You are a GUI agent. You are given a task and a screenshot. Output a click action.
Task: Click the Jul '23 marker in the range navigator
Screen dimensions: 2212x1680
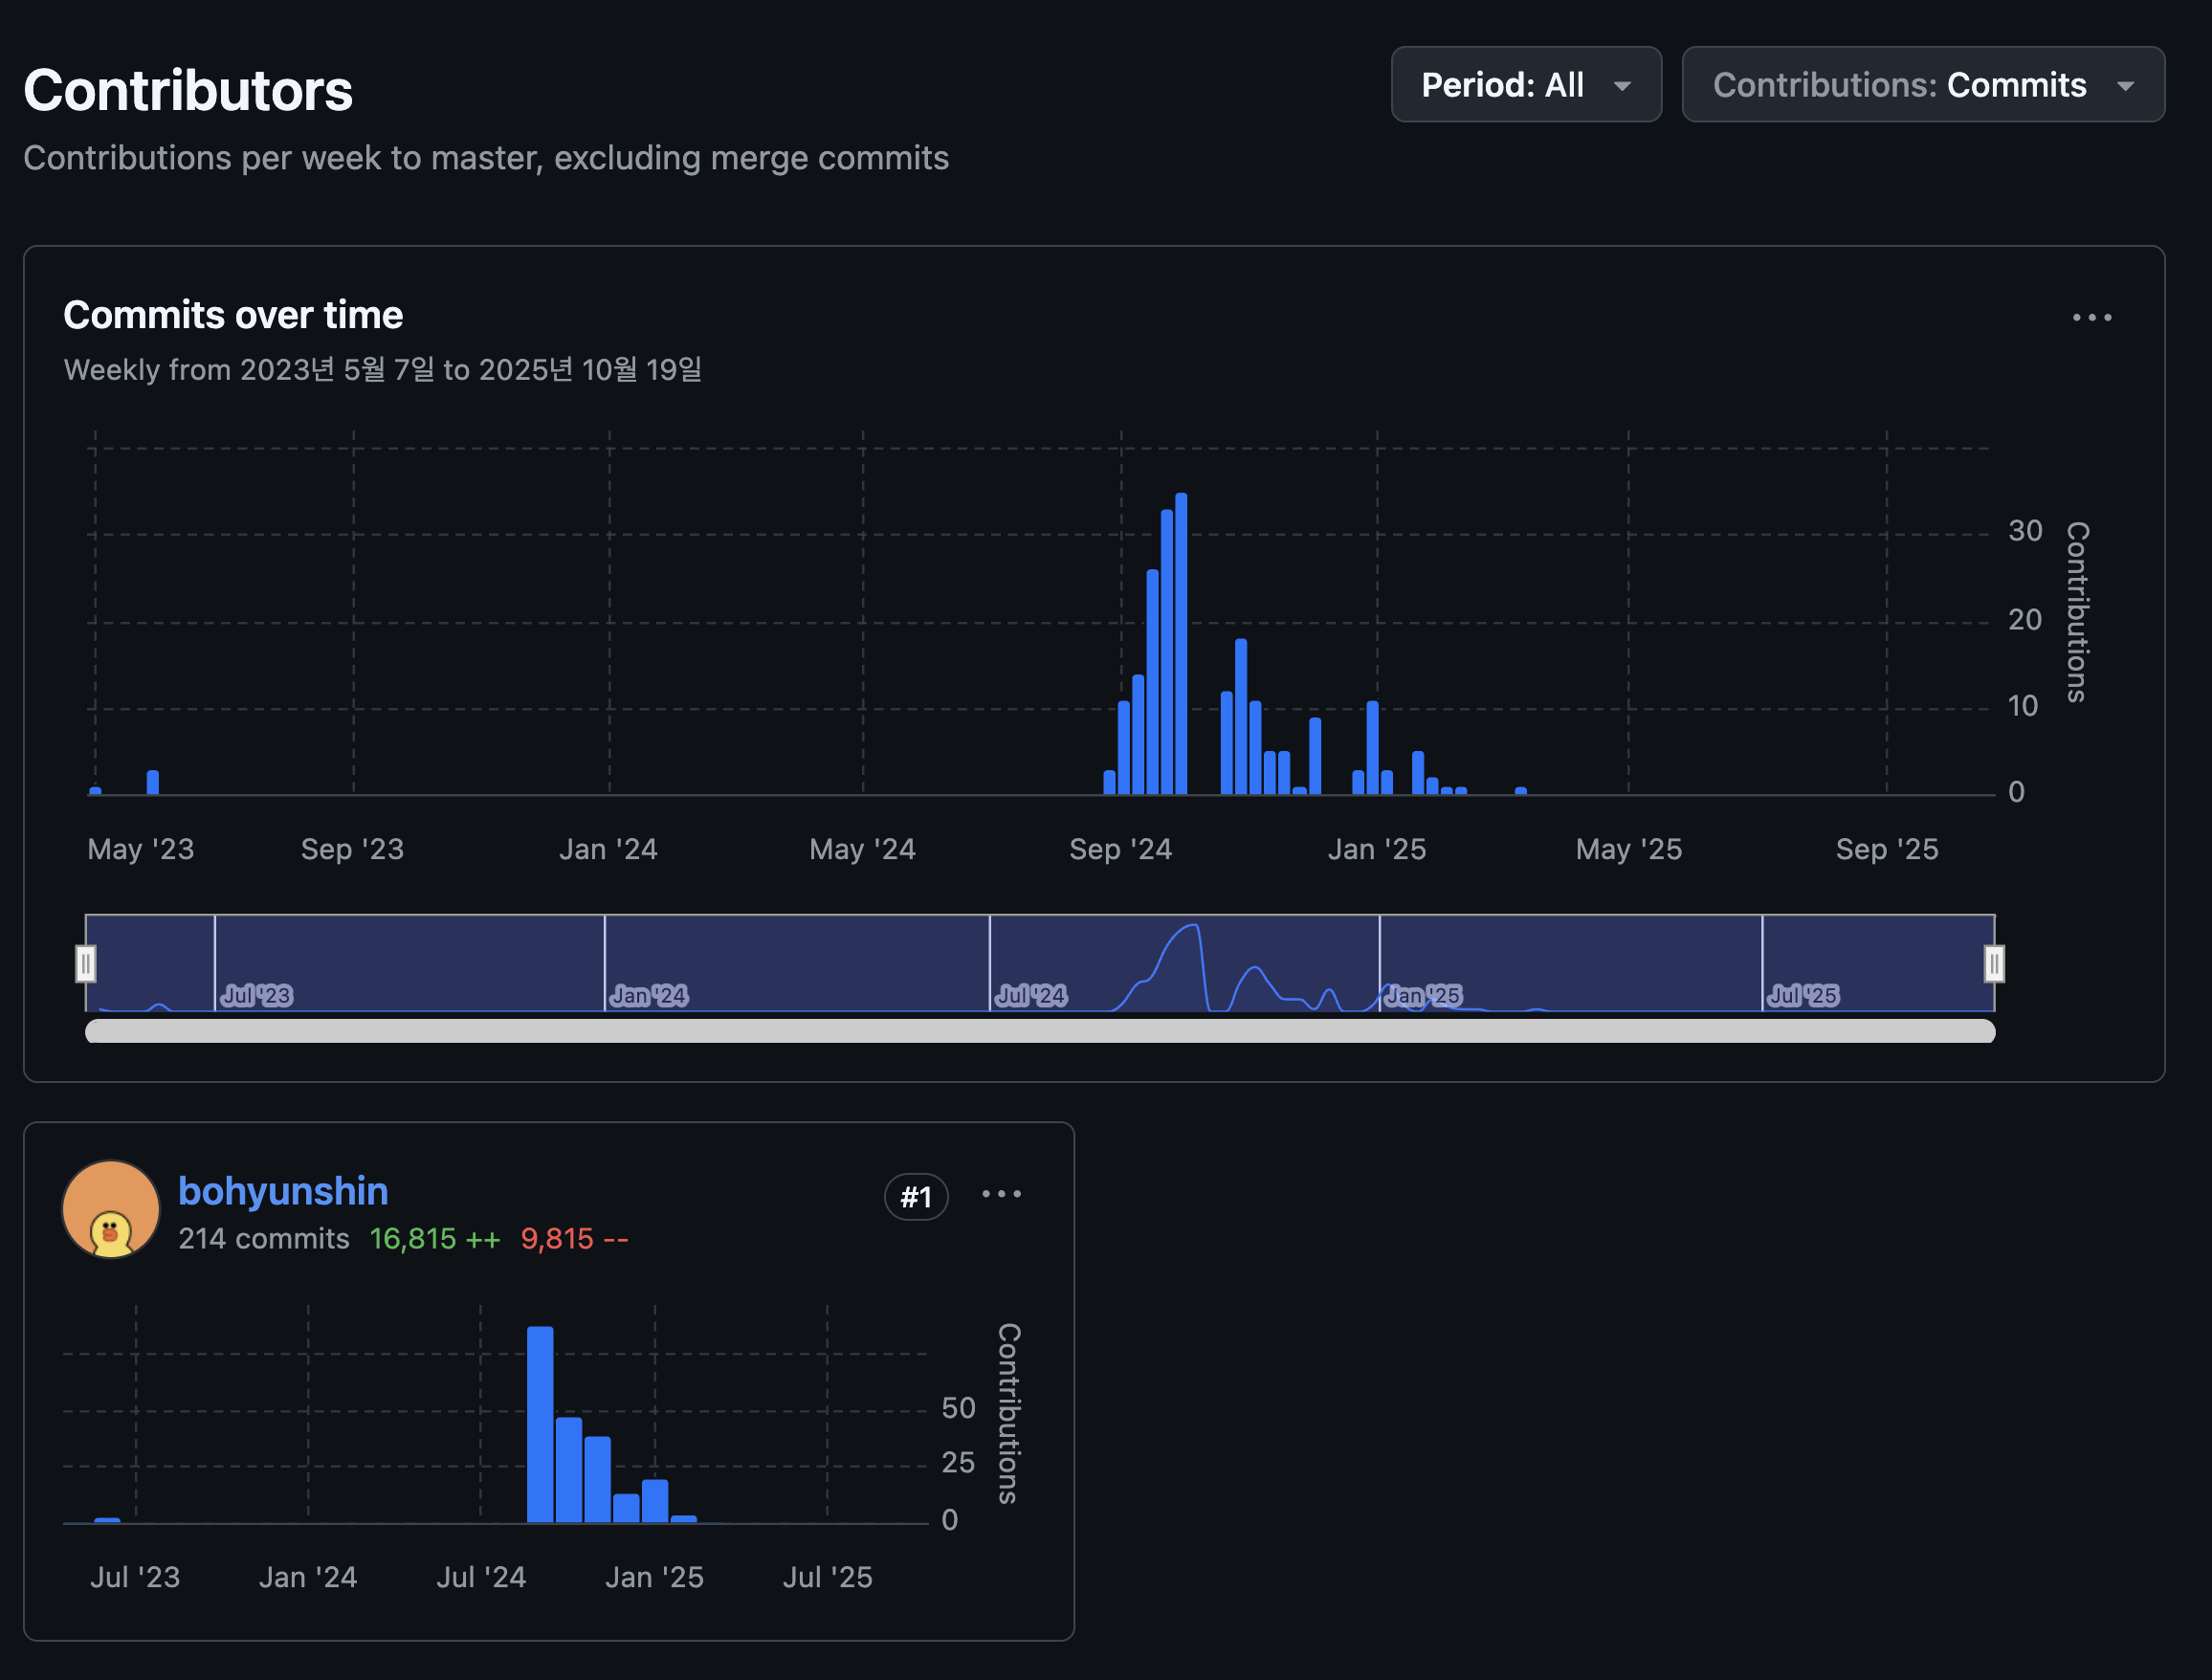tap(257, 995)
